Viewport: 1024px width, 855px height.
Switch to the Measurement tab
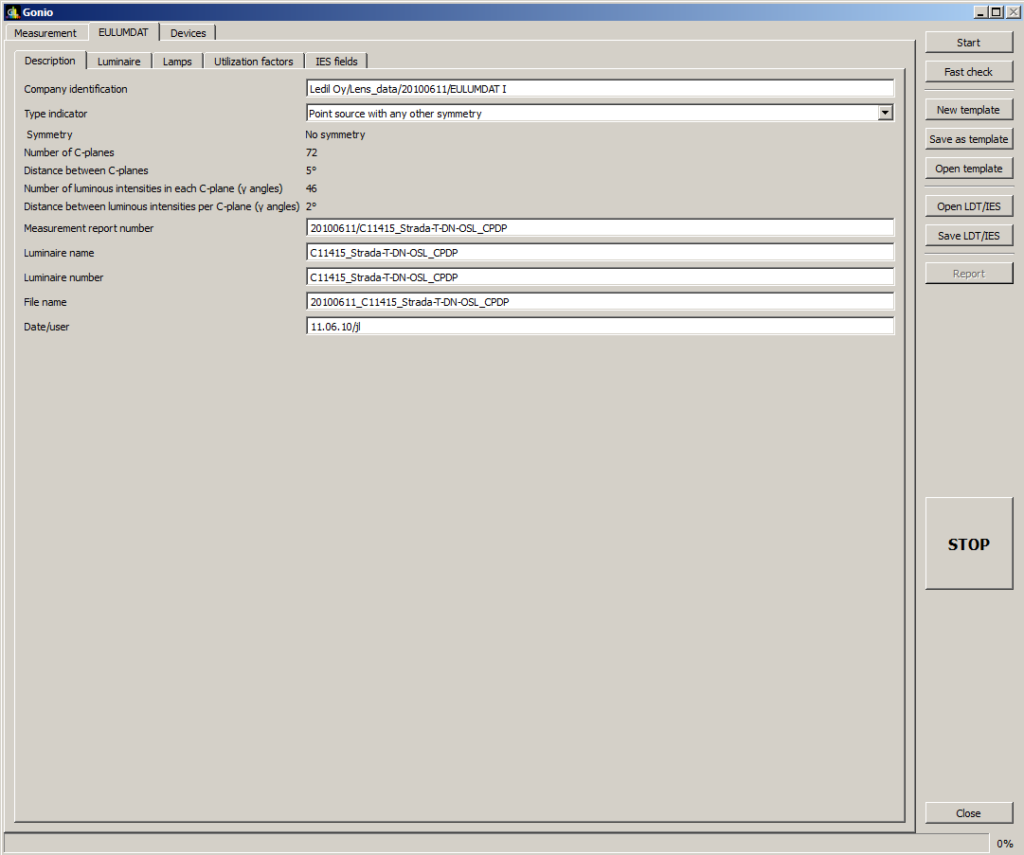point(45,33)
